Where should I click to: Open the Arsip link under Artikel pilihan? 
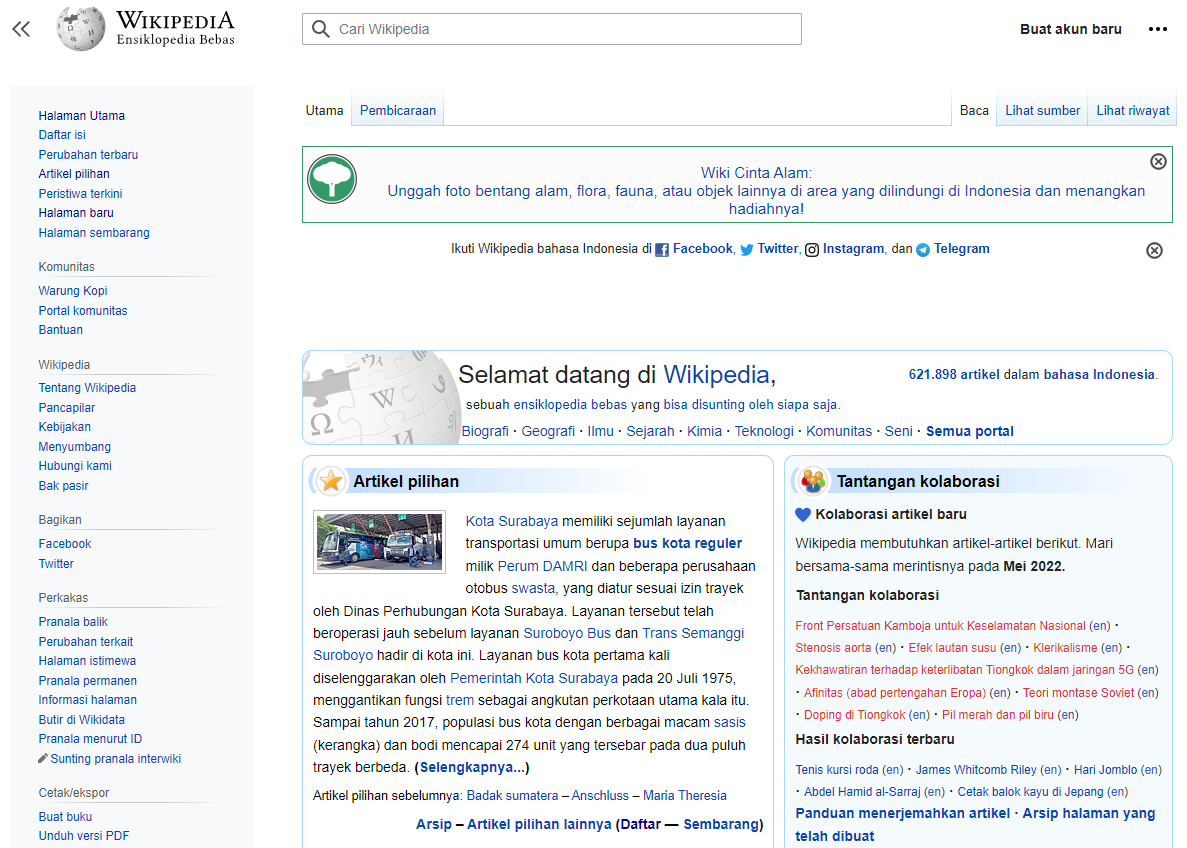(434, 824)
